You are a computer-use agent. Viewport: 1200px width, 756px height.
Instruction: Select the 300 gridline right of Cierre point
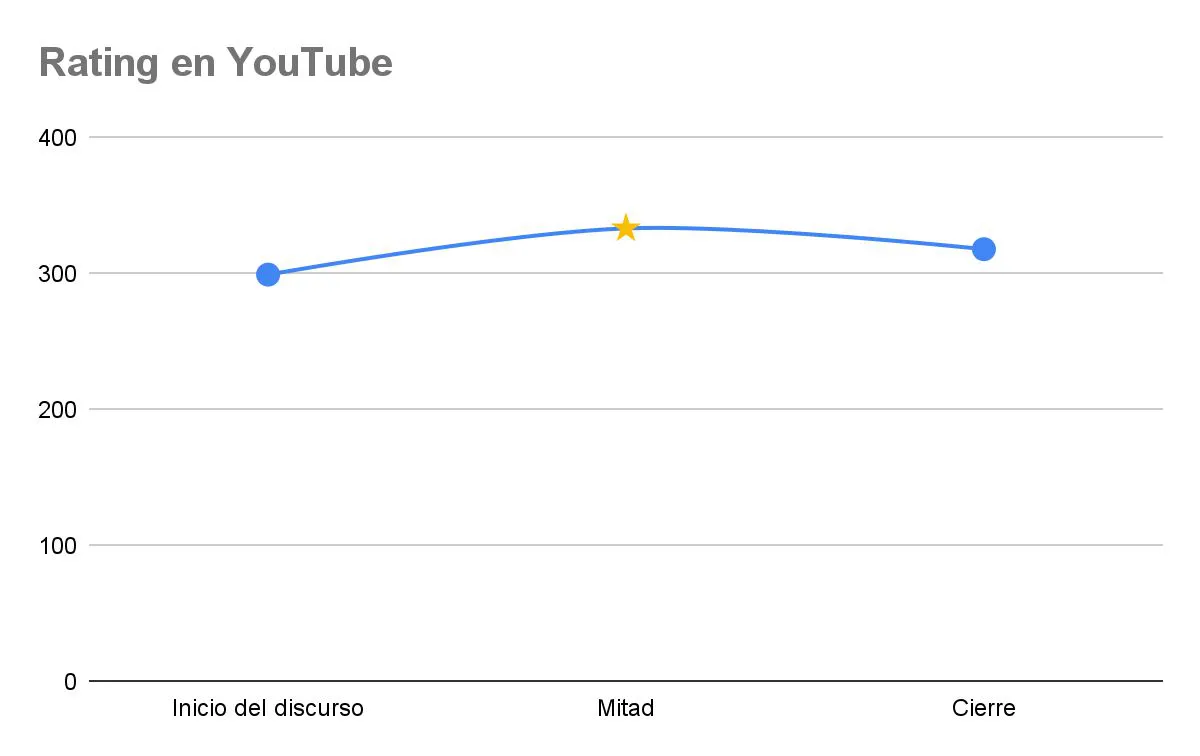click(x=1080, y=273)
